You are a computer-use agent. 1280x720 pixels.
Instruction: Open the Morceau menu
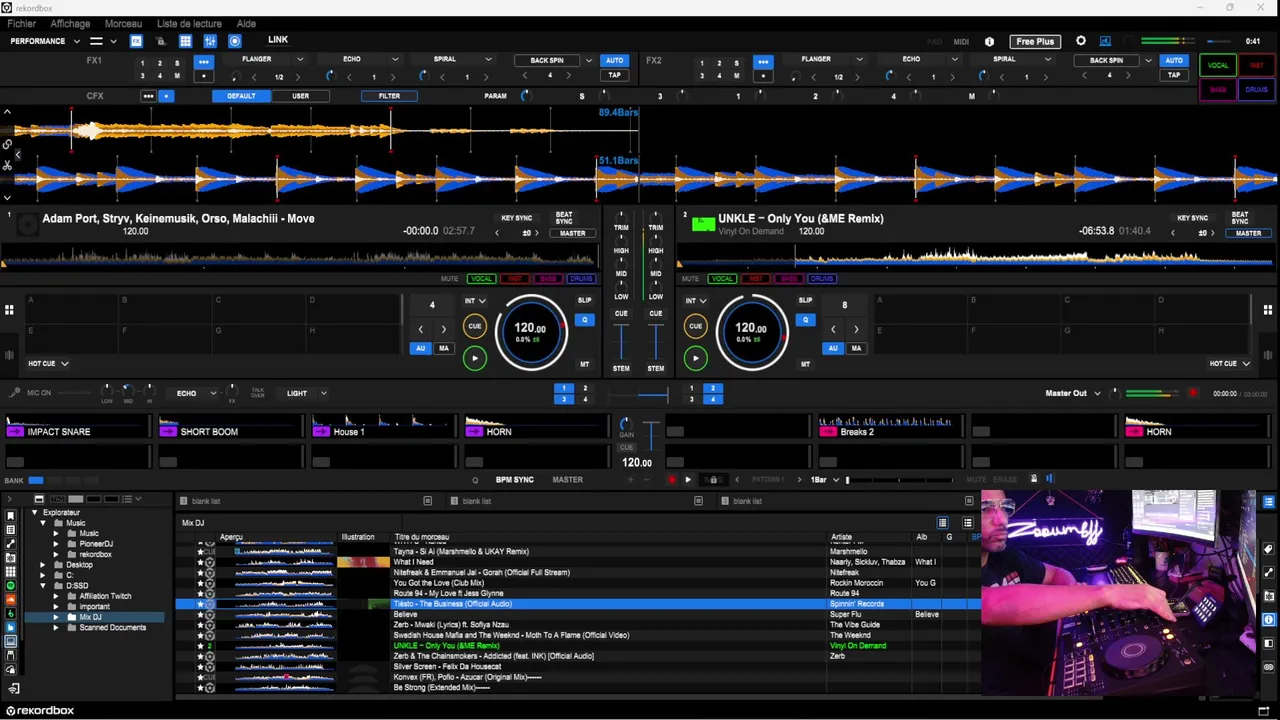pyautogui.click(x=123, y=23)
